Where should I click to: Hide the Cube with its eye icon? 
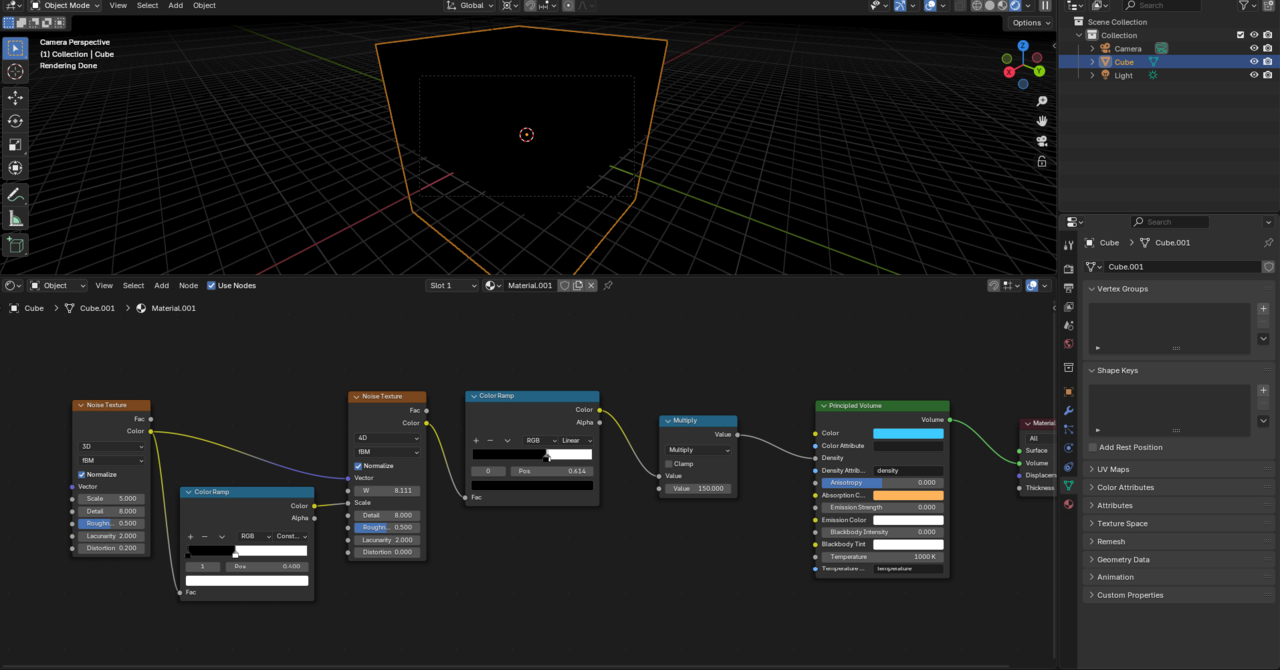1253,61
